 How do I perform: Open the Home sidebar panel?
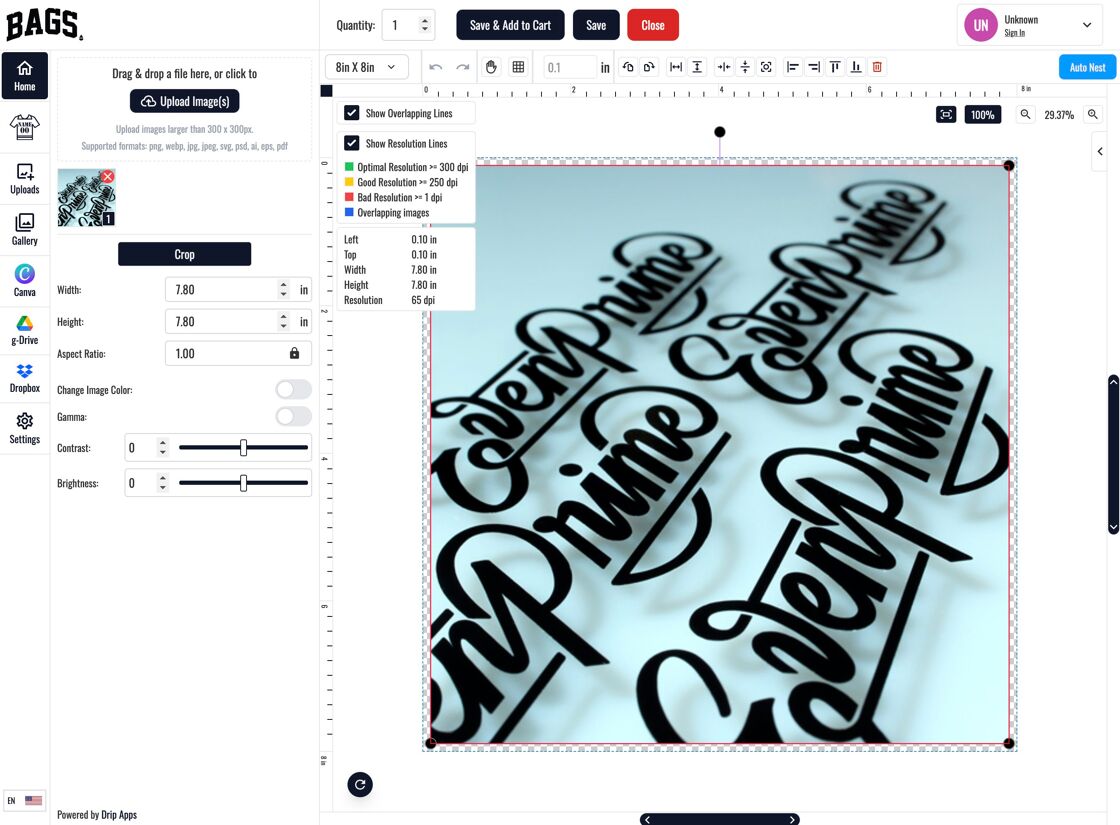(24, 76)
